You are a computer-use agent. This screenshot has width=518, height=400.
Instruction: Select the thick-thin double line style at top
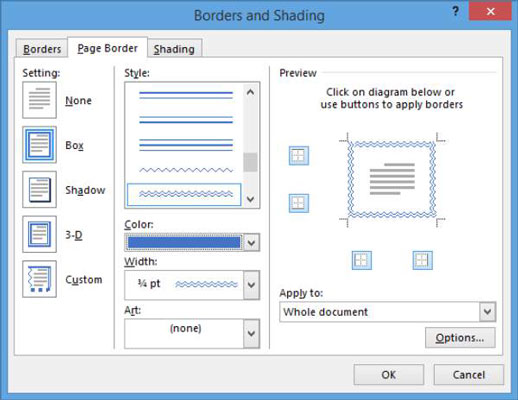[186, 95]
